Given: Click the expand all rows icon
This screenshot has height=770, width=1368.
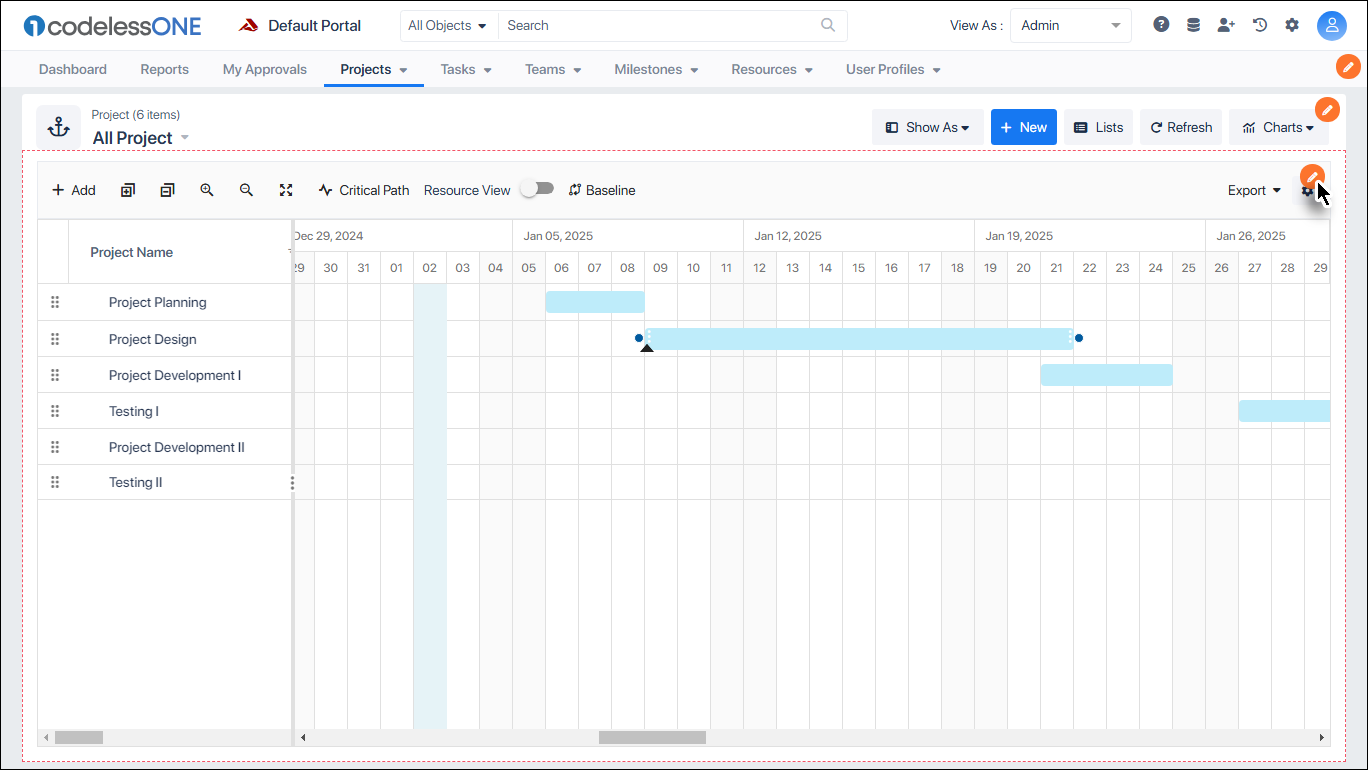Looking at the screenshot, I should click(127, 190).
